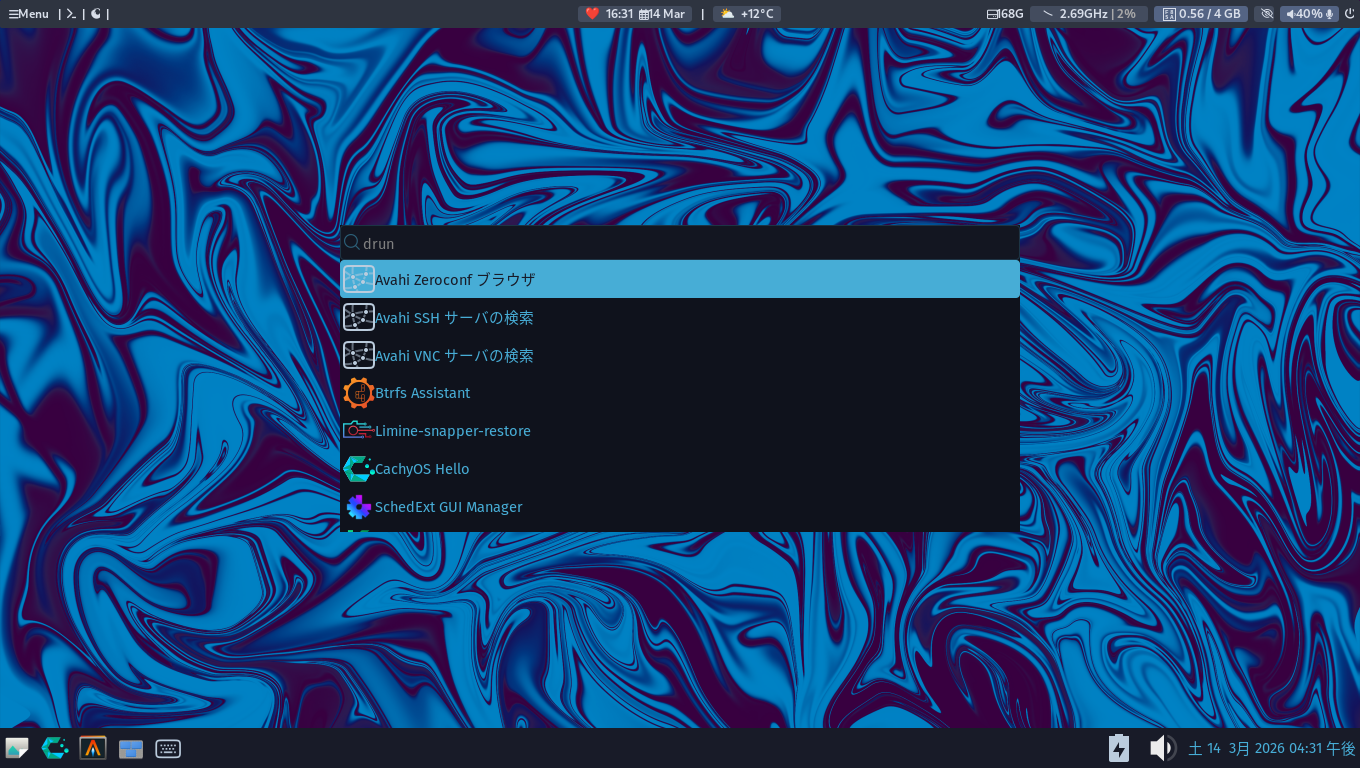
Task: Click the show desktop icon in bottom panel
Action: 17,748
